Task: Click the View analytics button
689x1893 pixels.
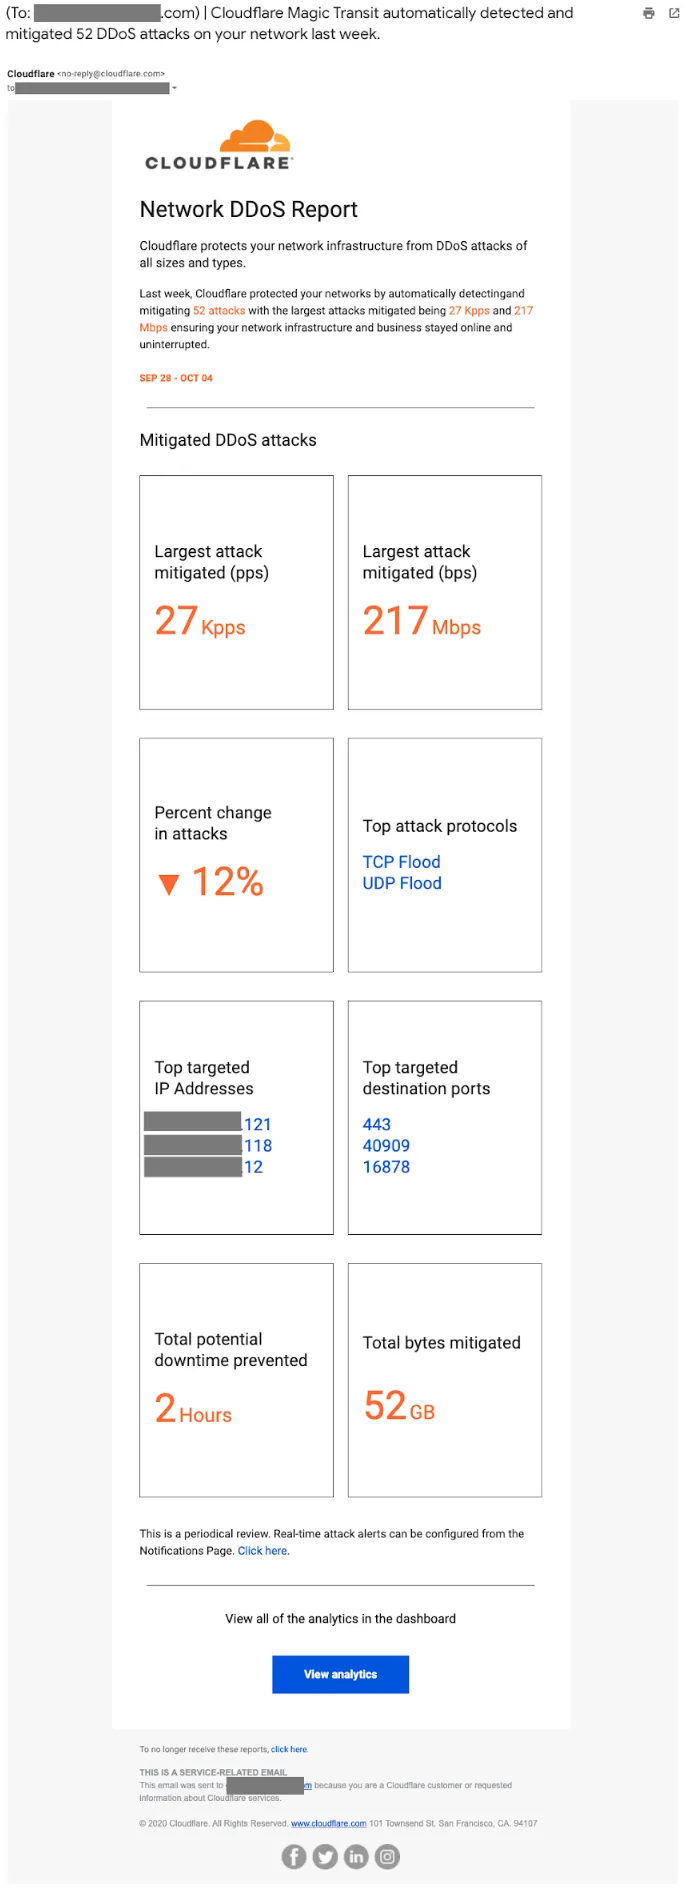Action: pyautogui.click(x=340, y=1674)
